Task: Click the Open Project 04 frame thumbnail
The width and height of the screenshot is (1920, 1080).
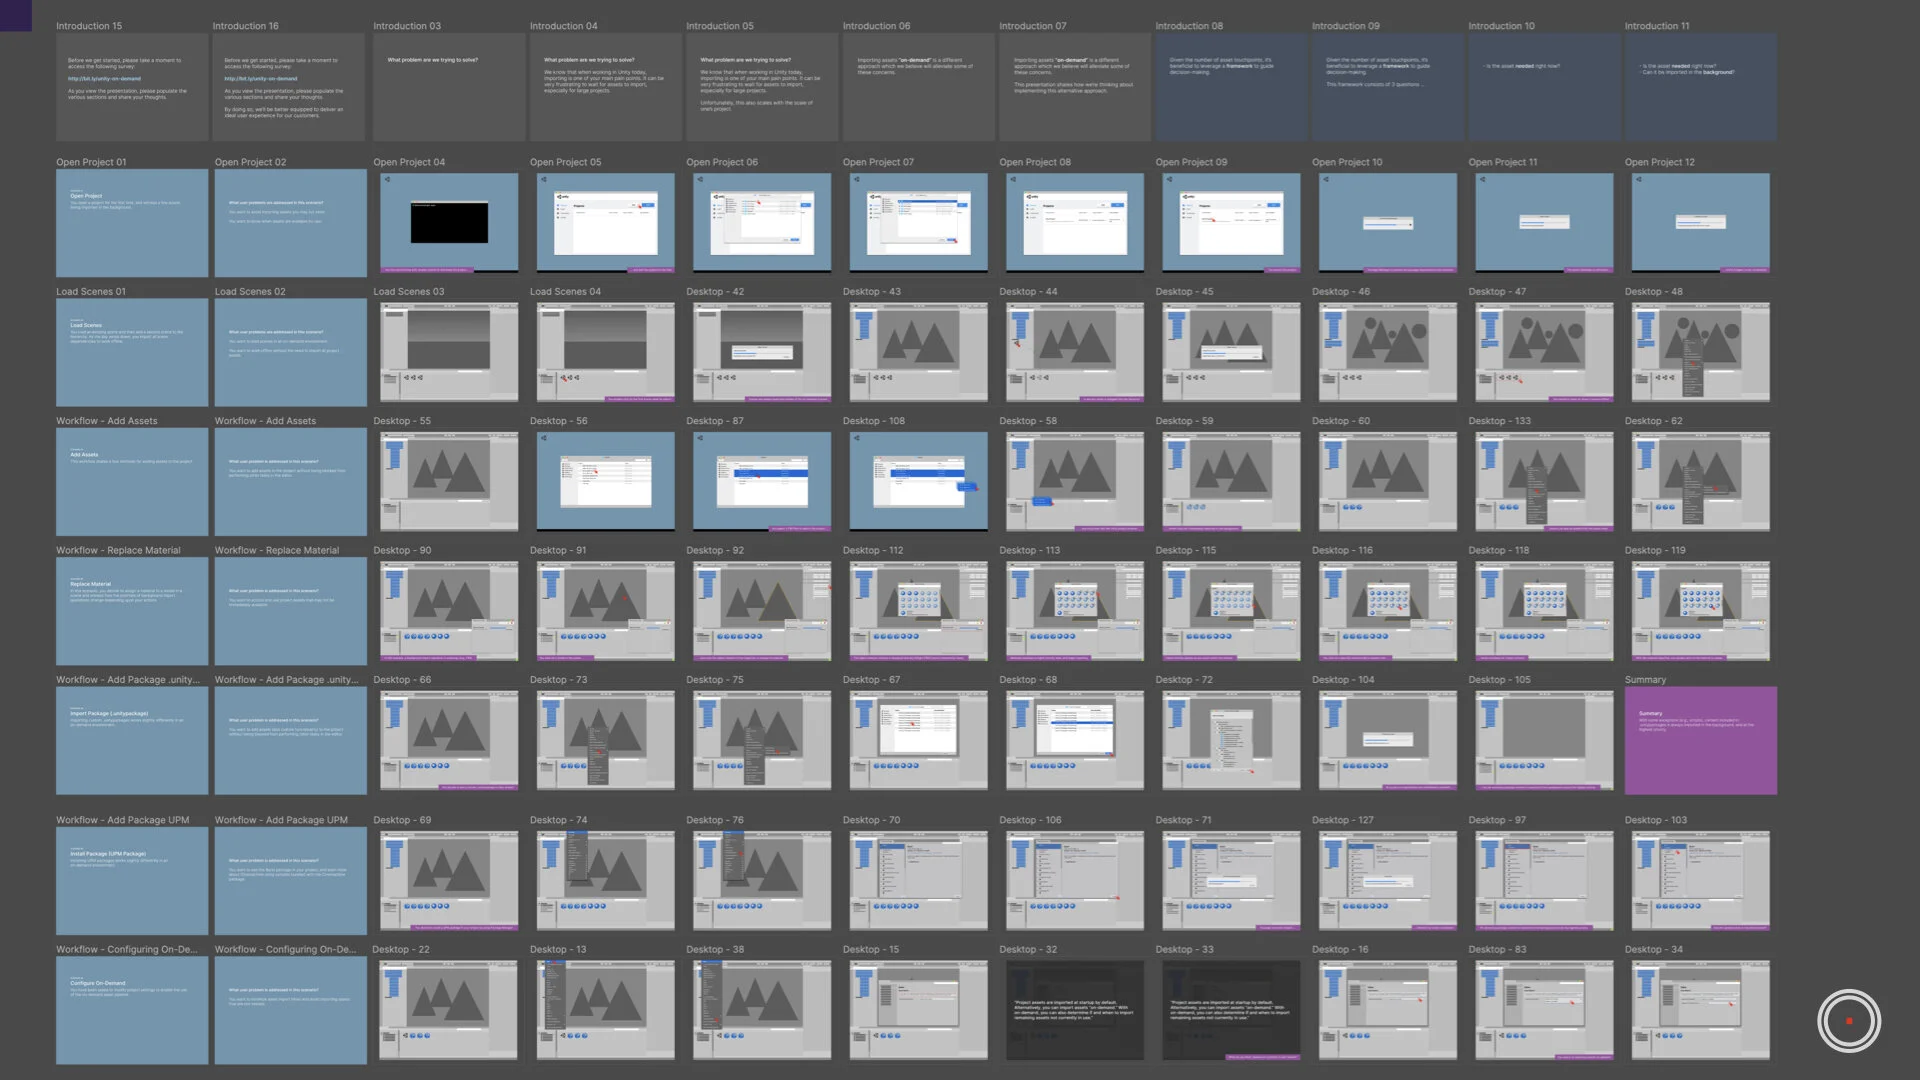Action: coord(449,222)
